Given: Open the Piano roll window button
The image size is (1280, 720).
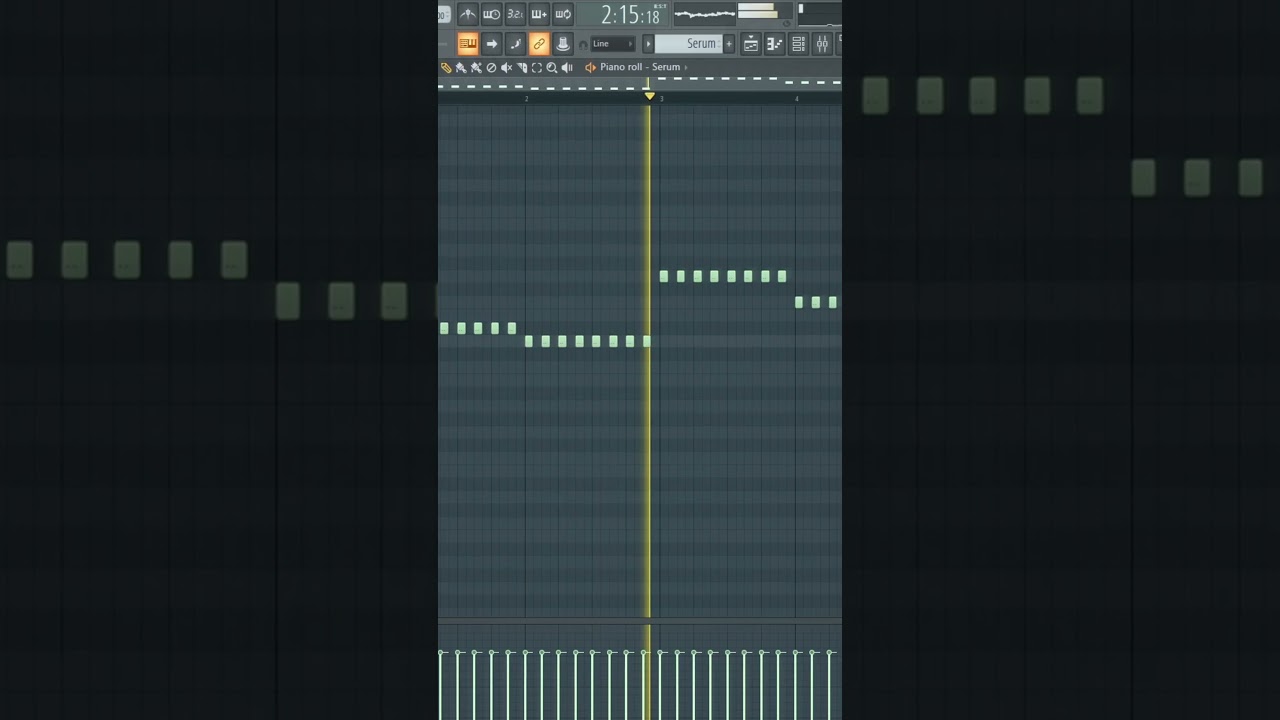Looking at the screenshot, I should click(774, 43).
